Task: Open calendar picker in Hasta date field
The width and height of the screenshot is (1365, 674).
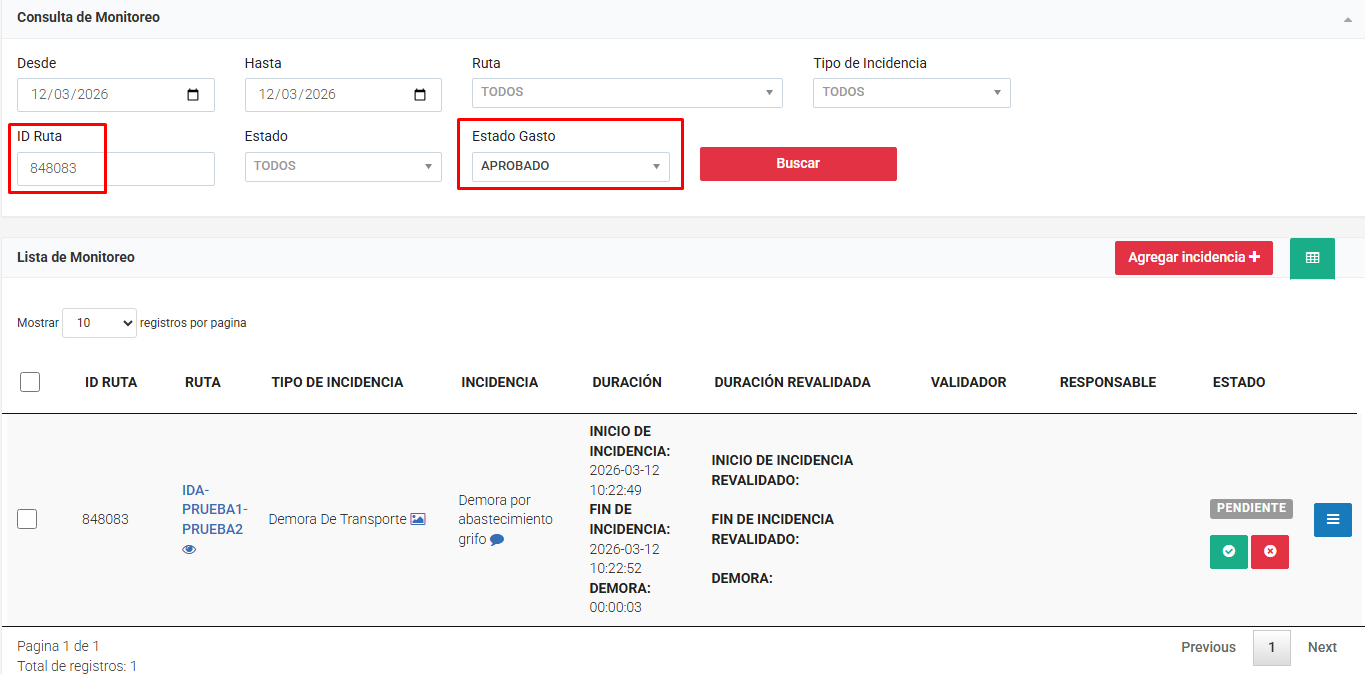Action: [x=420, y=95]
